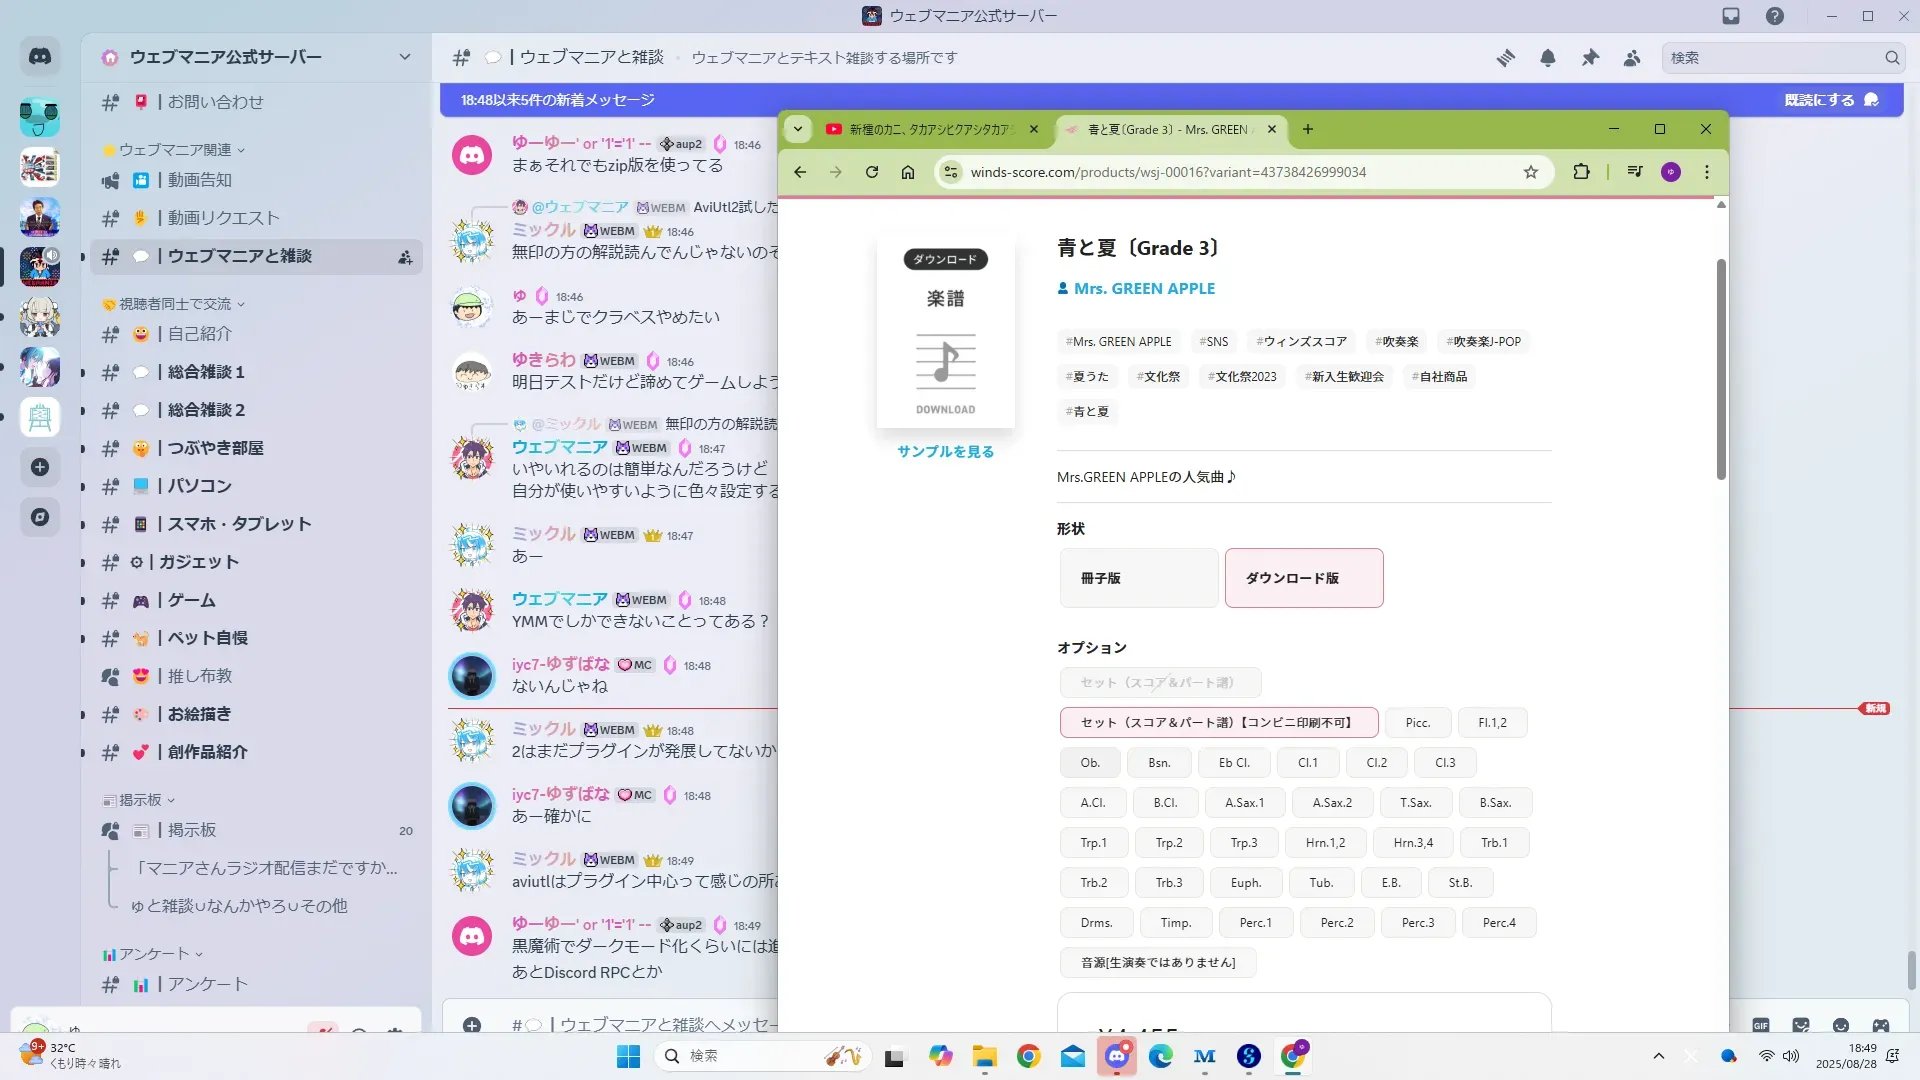Open Chrome tab search dropdown arrow
Viewport: 1920px width, 1080px height.
coord(798,129)
